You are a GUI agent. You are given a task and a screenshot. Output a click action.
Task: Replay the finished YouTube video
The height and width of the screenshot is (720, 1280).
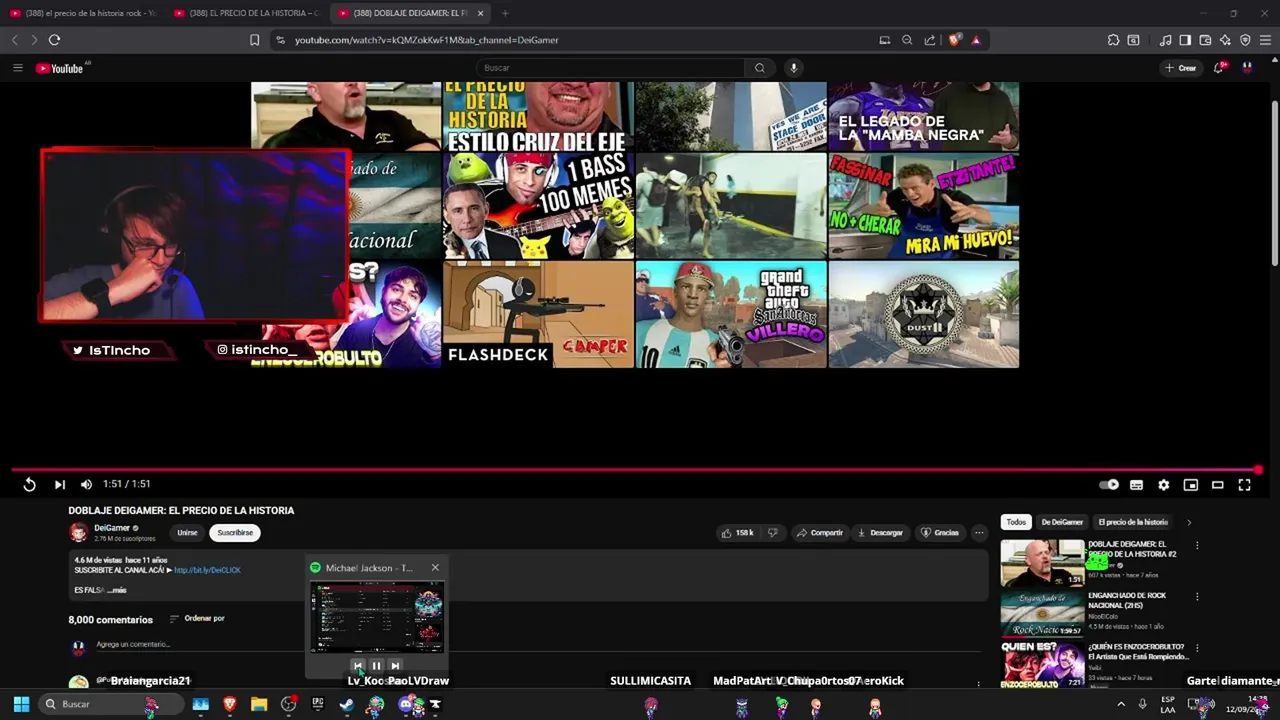click(29, 485)
